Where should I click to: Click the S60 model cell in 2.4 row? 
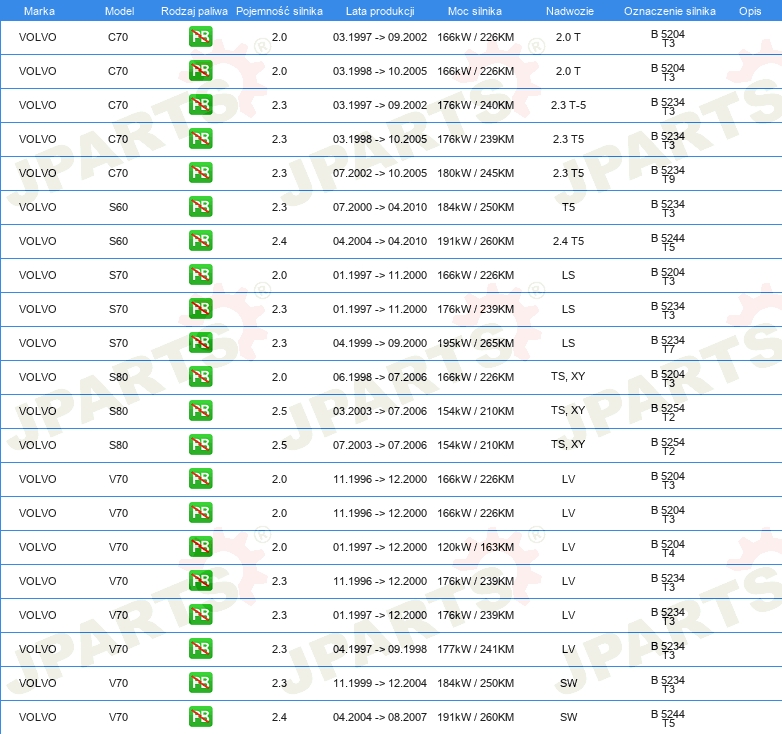[119, 241]
